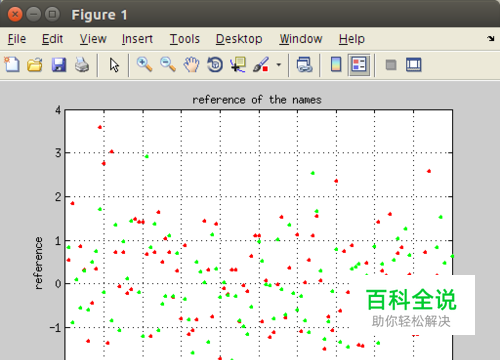Open the Insert menu
This screenshot has width=500, height=360.
[137, 39]
